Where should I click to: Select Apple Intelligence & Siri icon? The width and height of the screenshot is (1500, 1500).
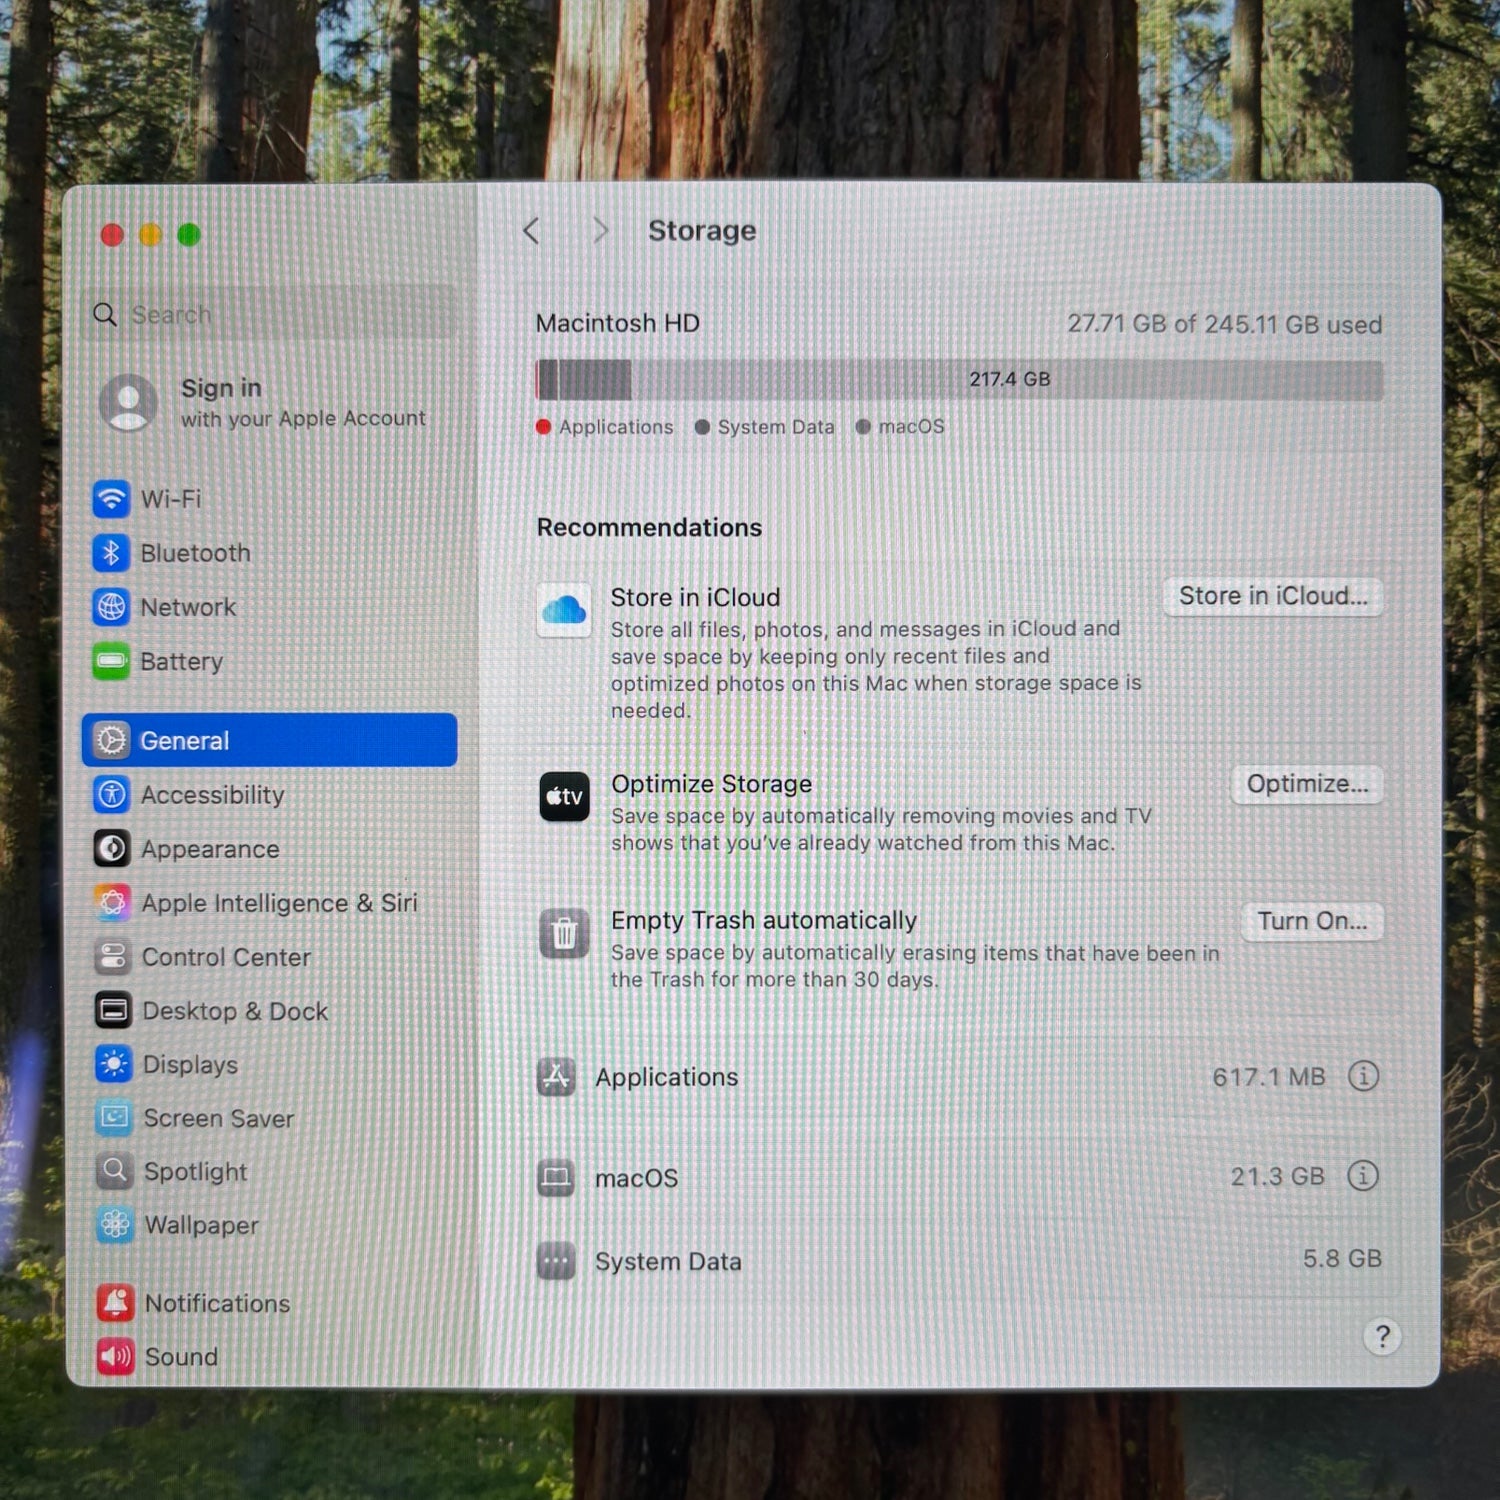point(112,903)
